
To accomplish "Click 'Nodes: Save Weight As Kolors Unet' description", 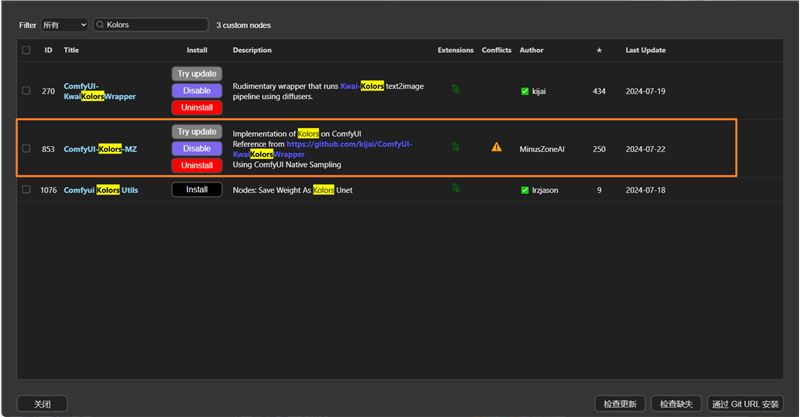I will (292, 190).
